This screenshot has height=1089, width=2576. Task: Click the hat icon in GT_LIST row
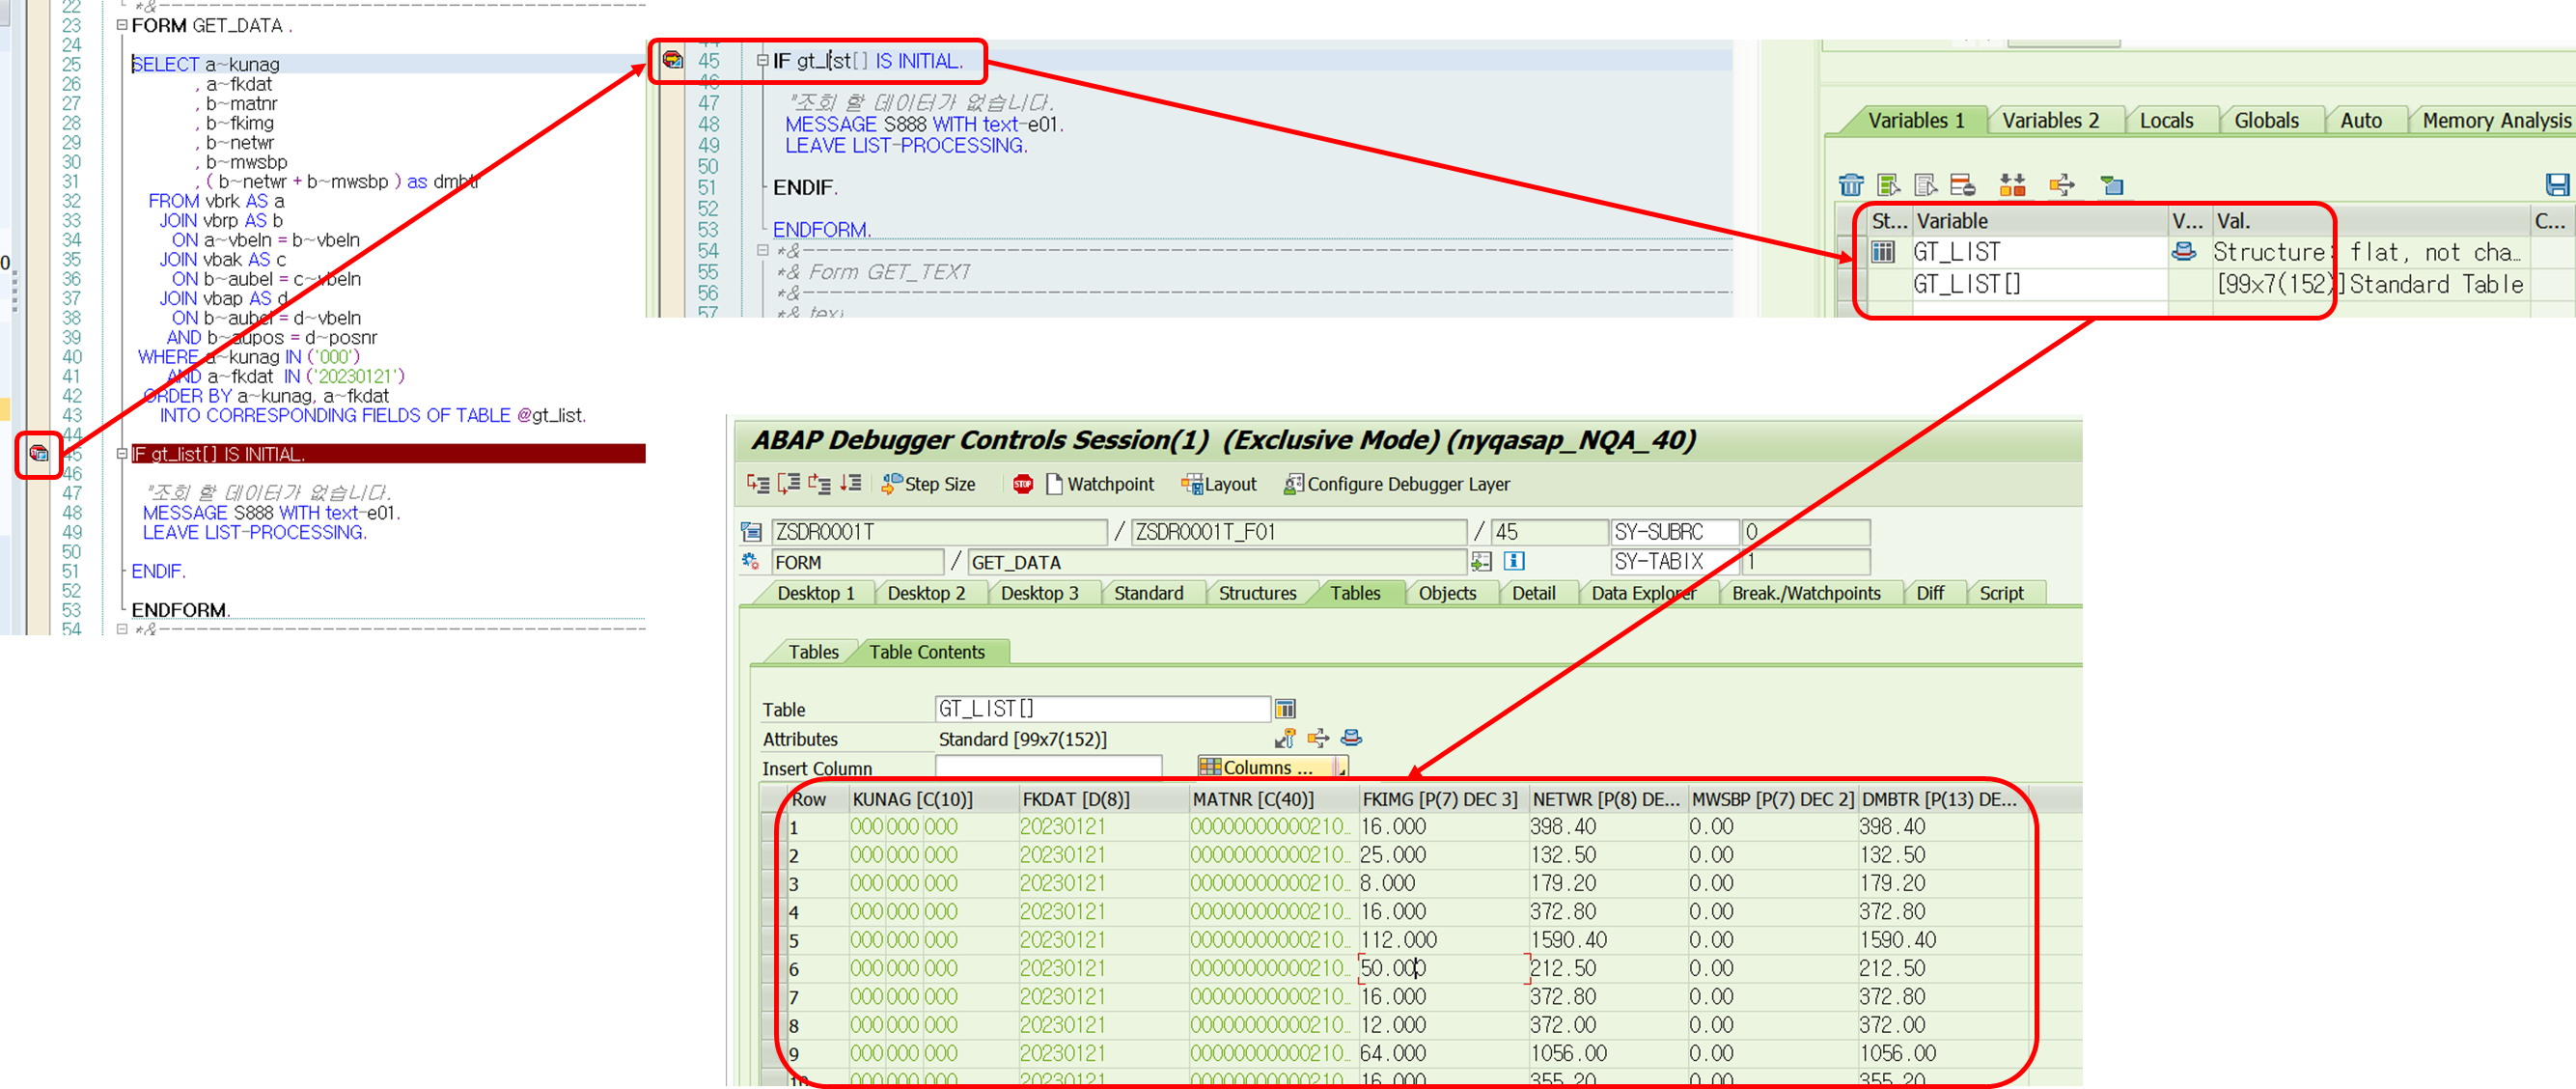(x=2184, y=252)
